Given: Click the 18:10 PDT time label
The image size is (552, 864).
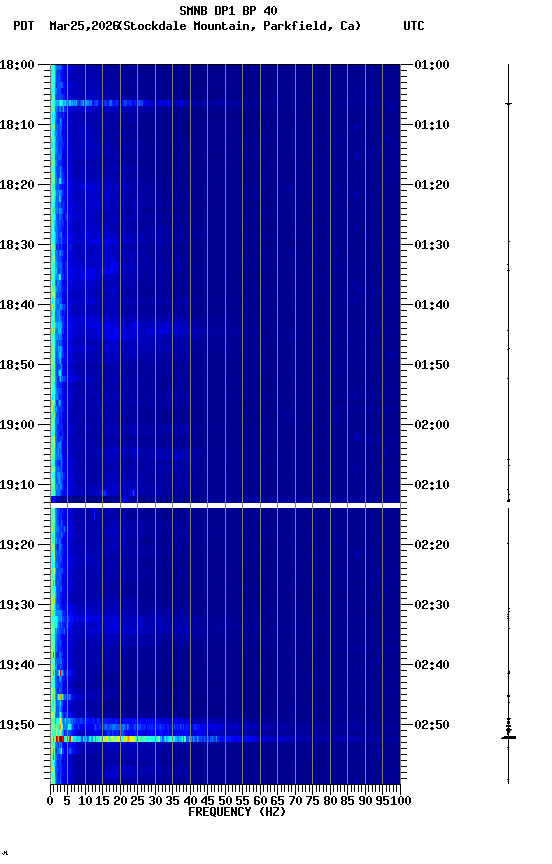Looking at the screenshot, I should tap(17, 125).
